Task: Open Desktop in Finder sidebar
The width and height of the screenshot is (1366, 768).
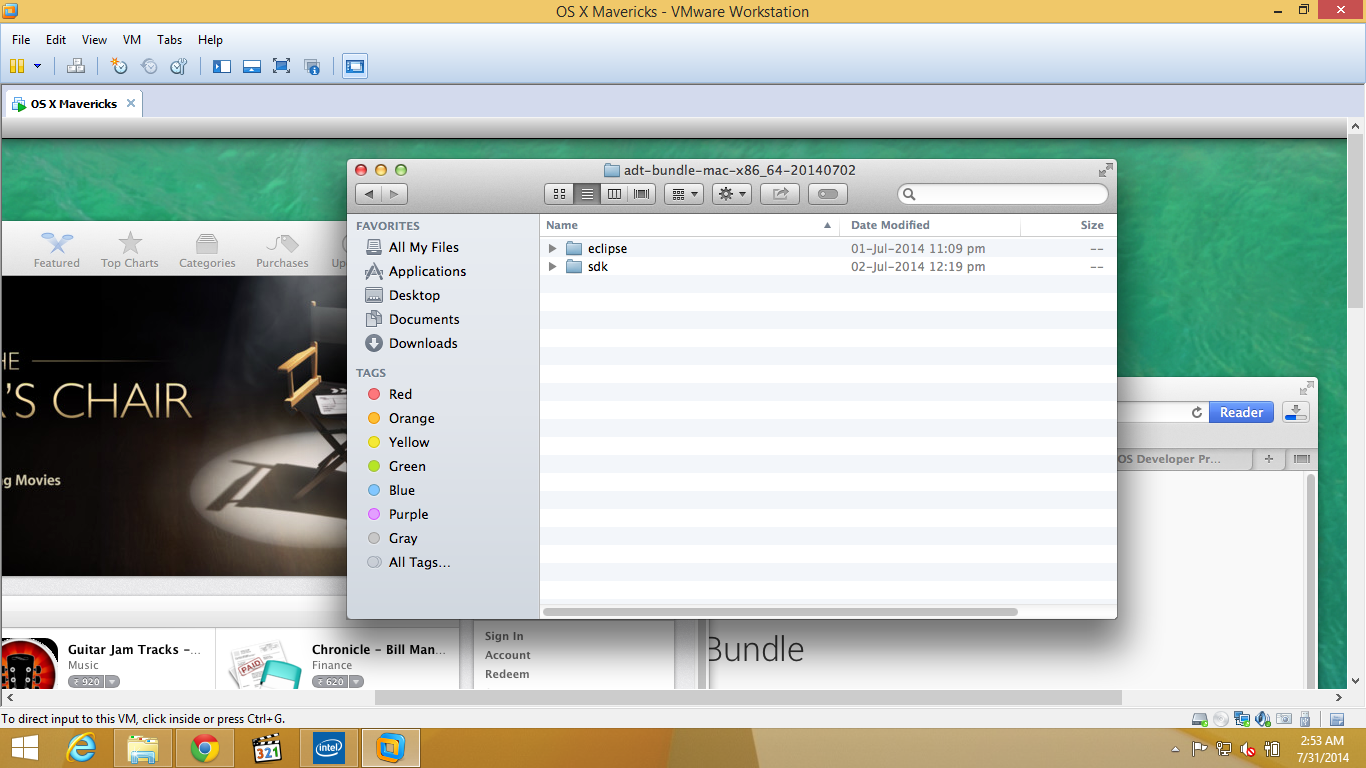Action: coord(414,295)
